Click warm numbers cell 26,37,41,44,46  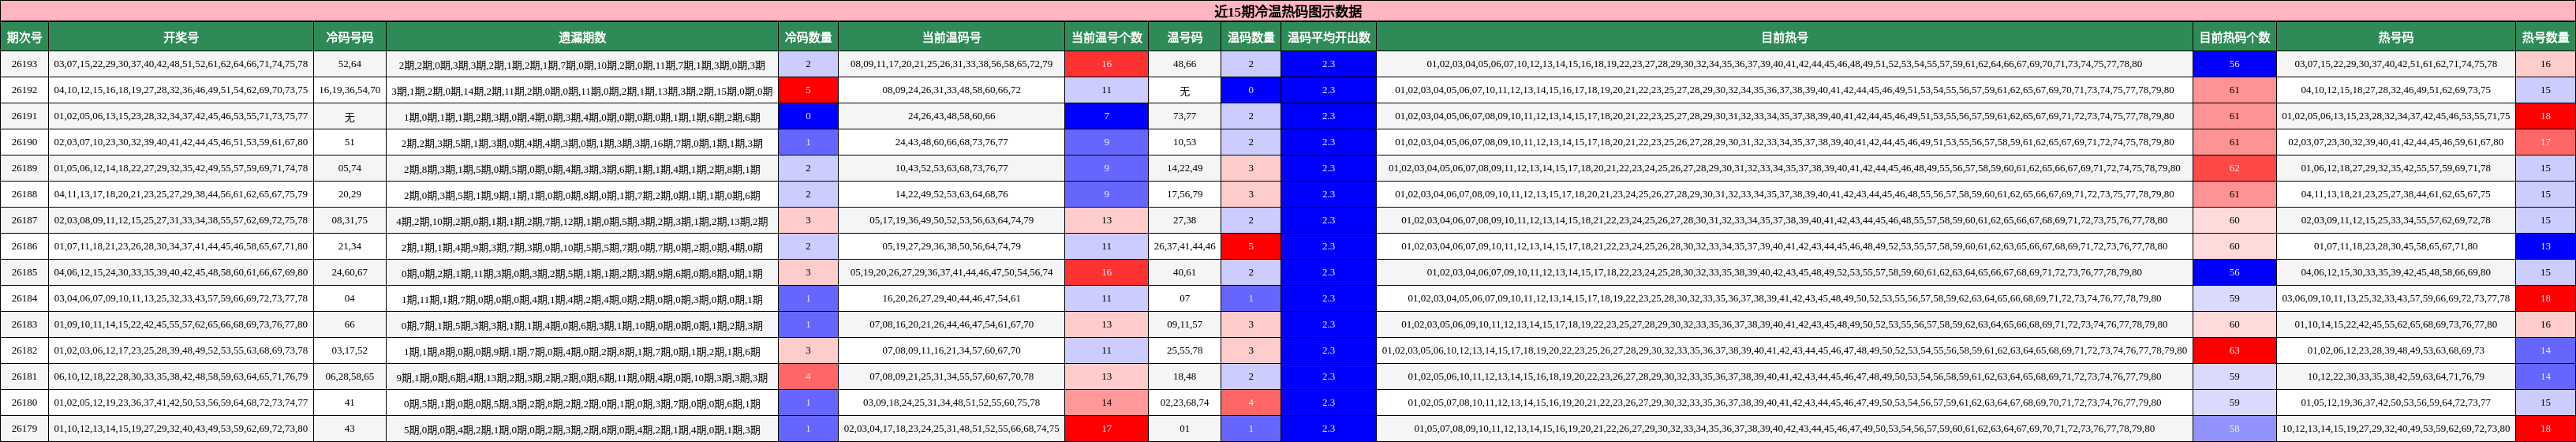pos(1184,246)
